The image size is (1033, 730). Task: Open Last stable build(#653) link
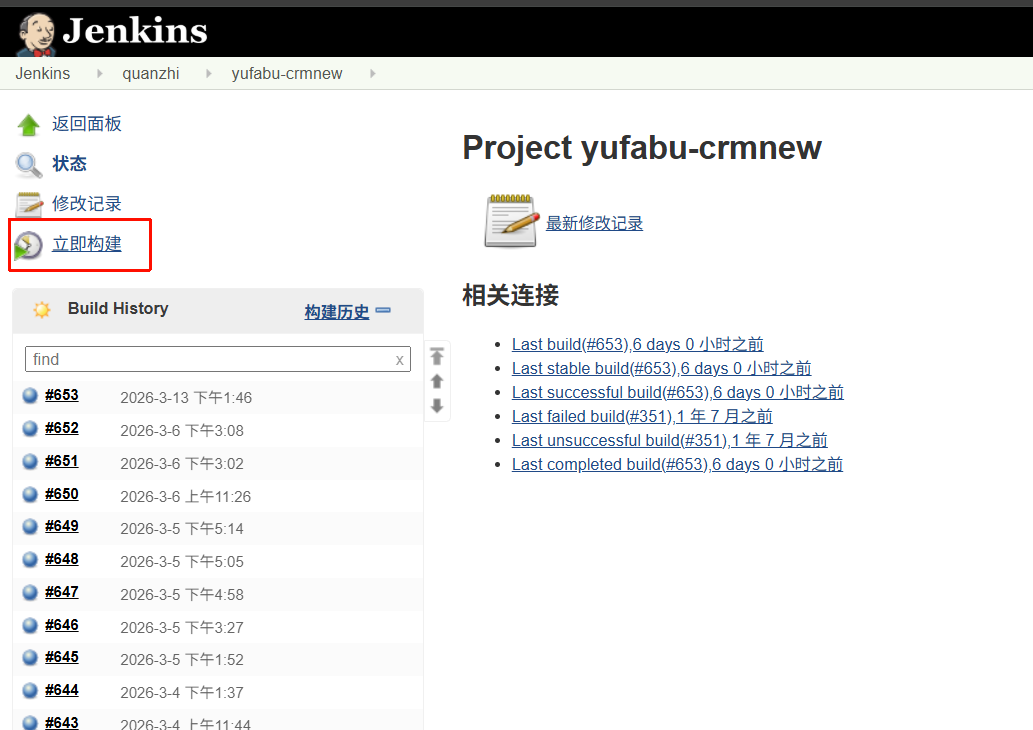(661, 368)
